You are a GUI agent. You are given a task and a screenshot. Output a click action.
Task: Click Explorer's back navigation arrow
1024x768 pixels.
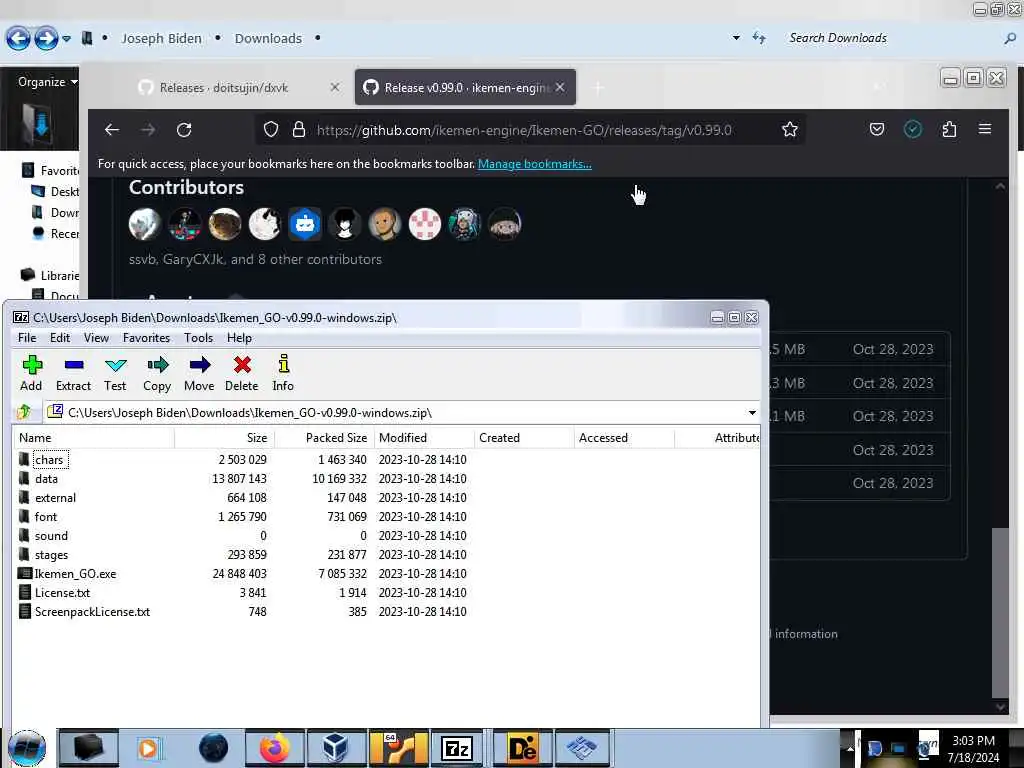point(18,38)
